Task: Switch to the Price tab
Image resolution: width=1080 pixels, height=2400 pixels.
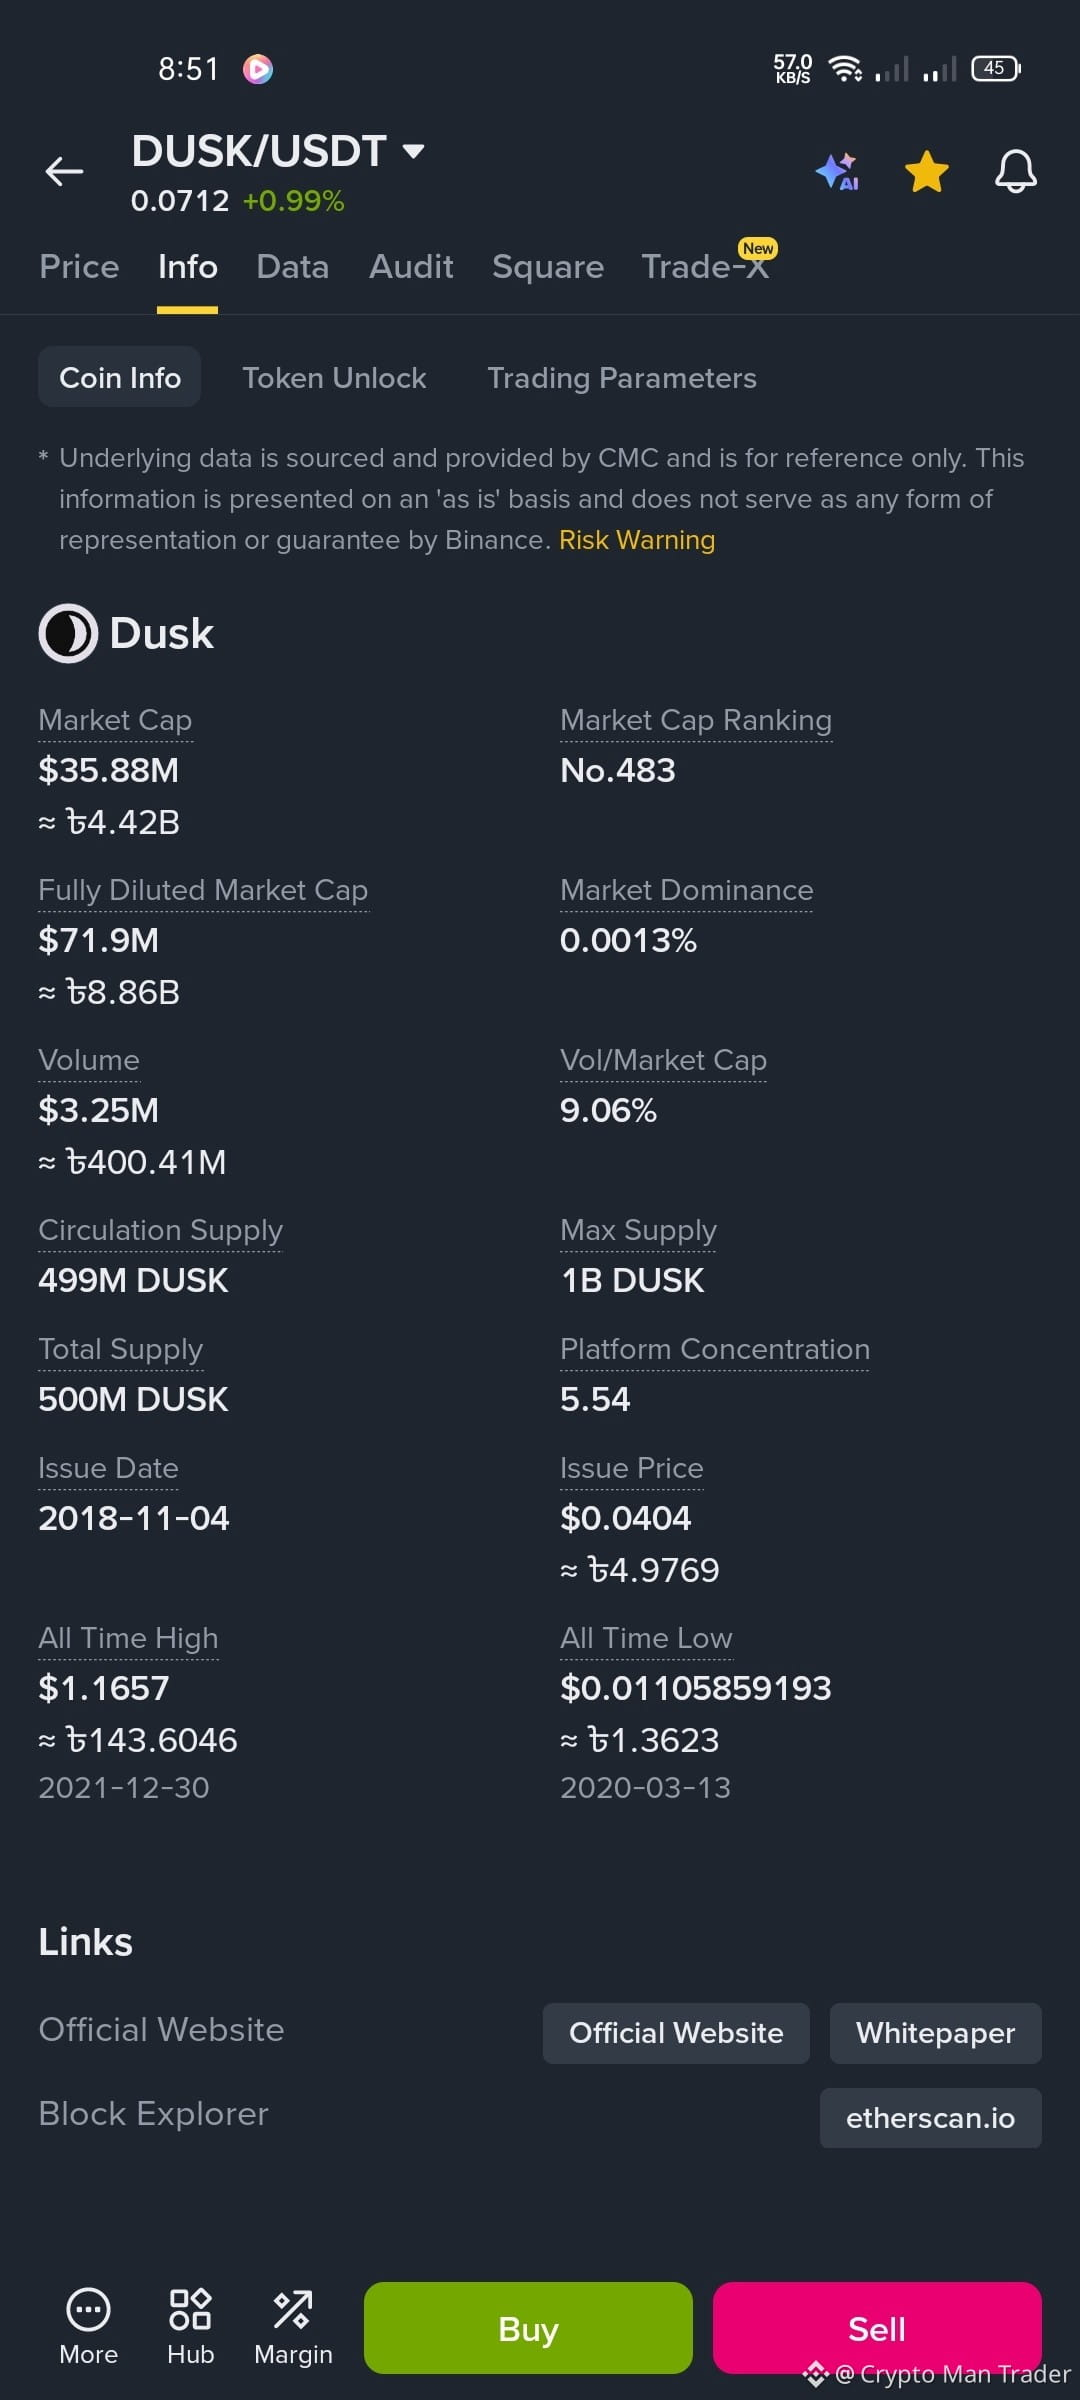Action: tap(79, 267)
